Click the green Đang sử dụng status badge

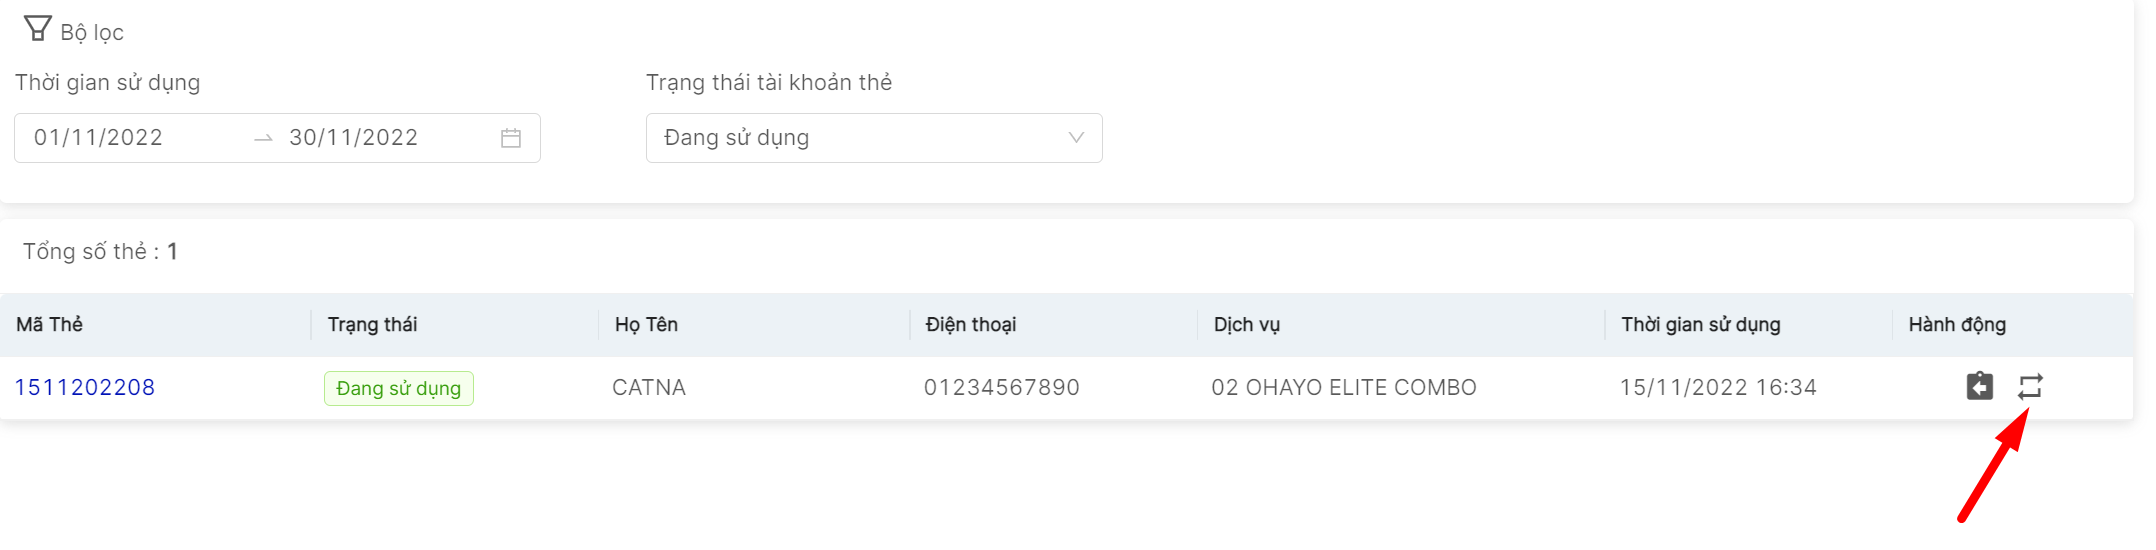coord(398,388)
